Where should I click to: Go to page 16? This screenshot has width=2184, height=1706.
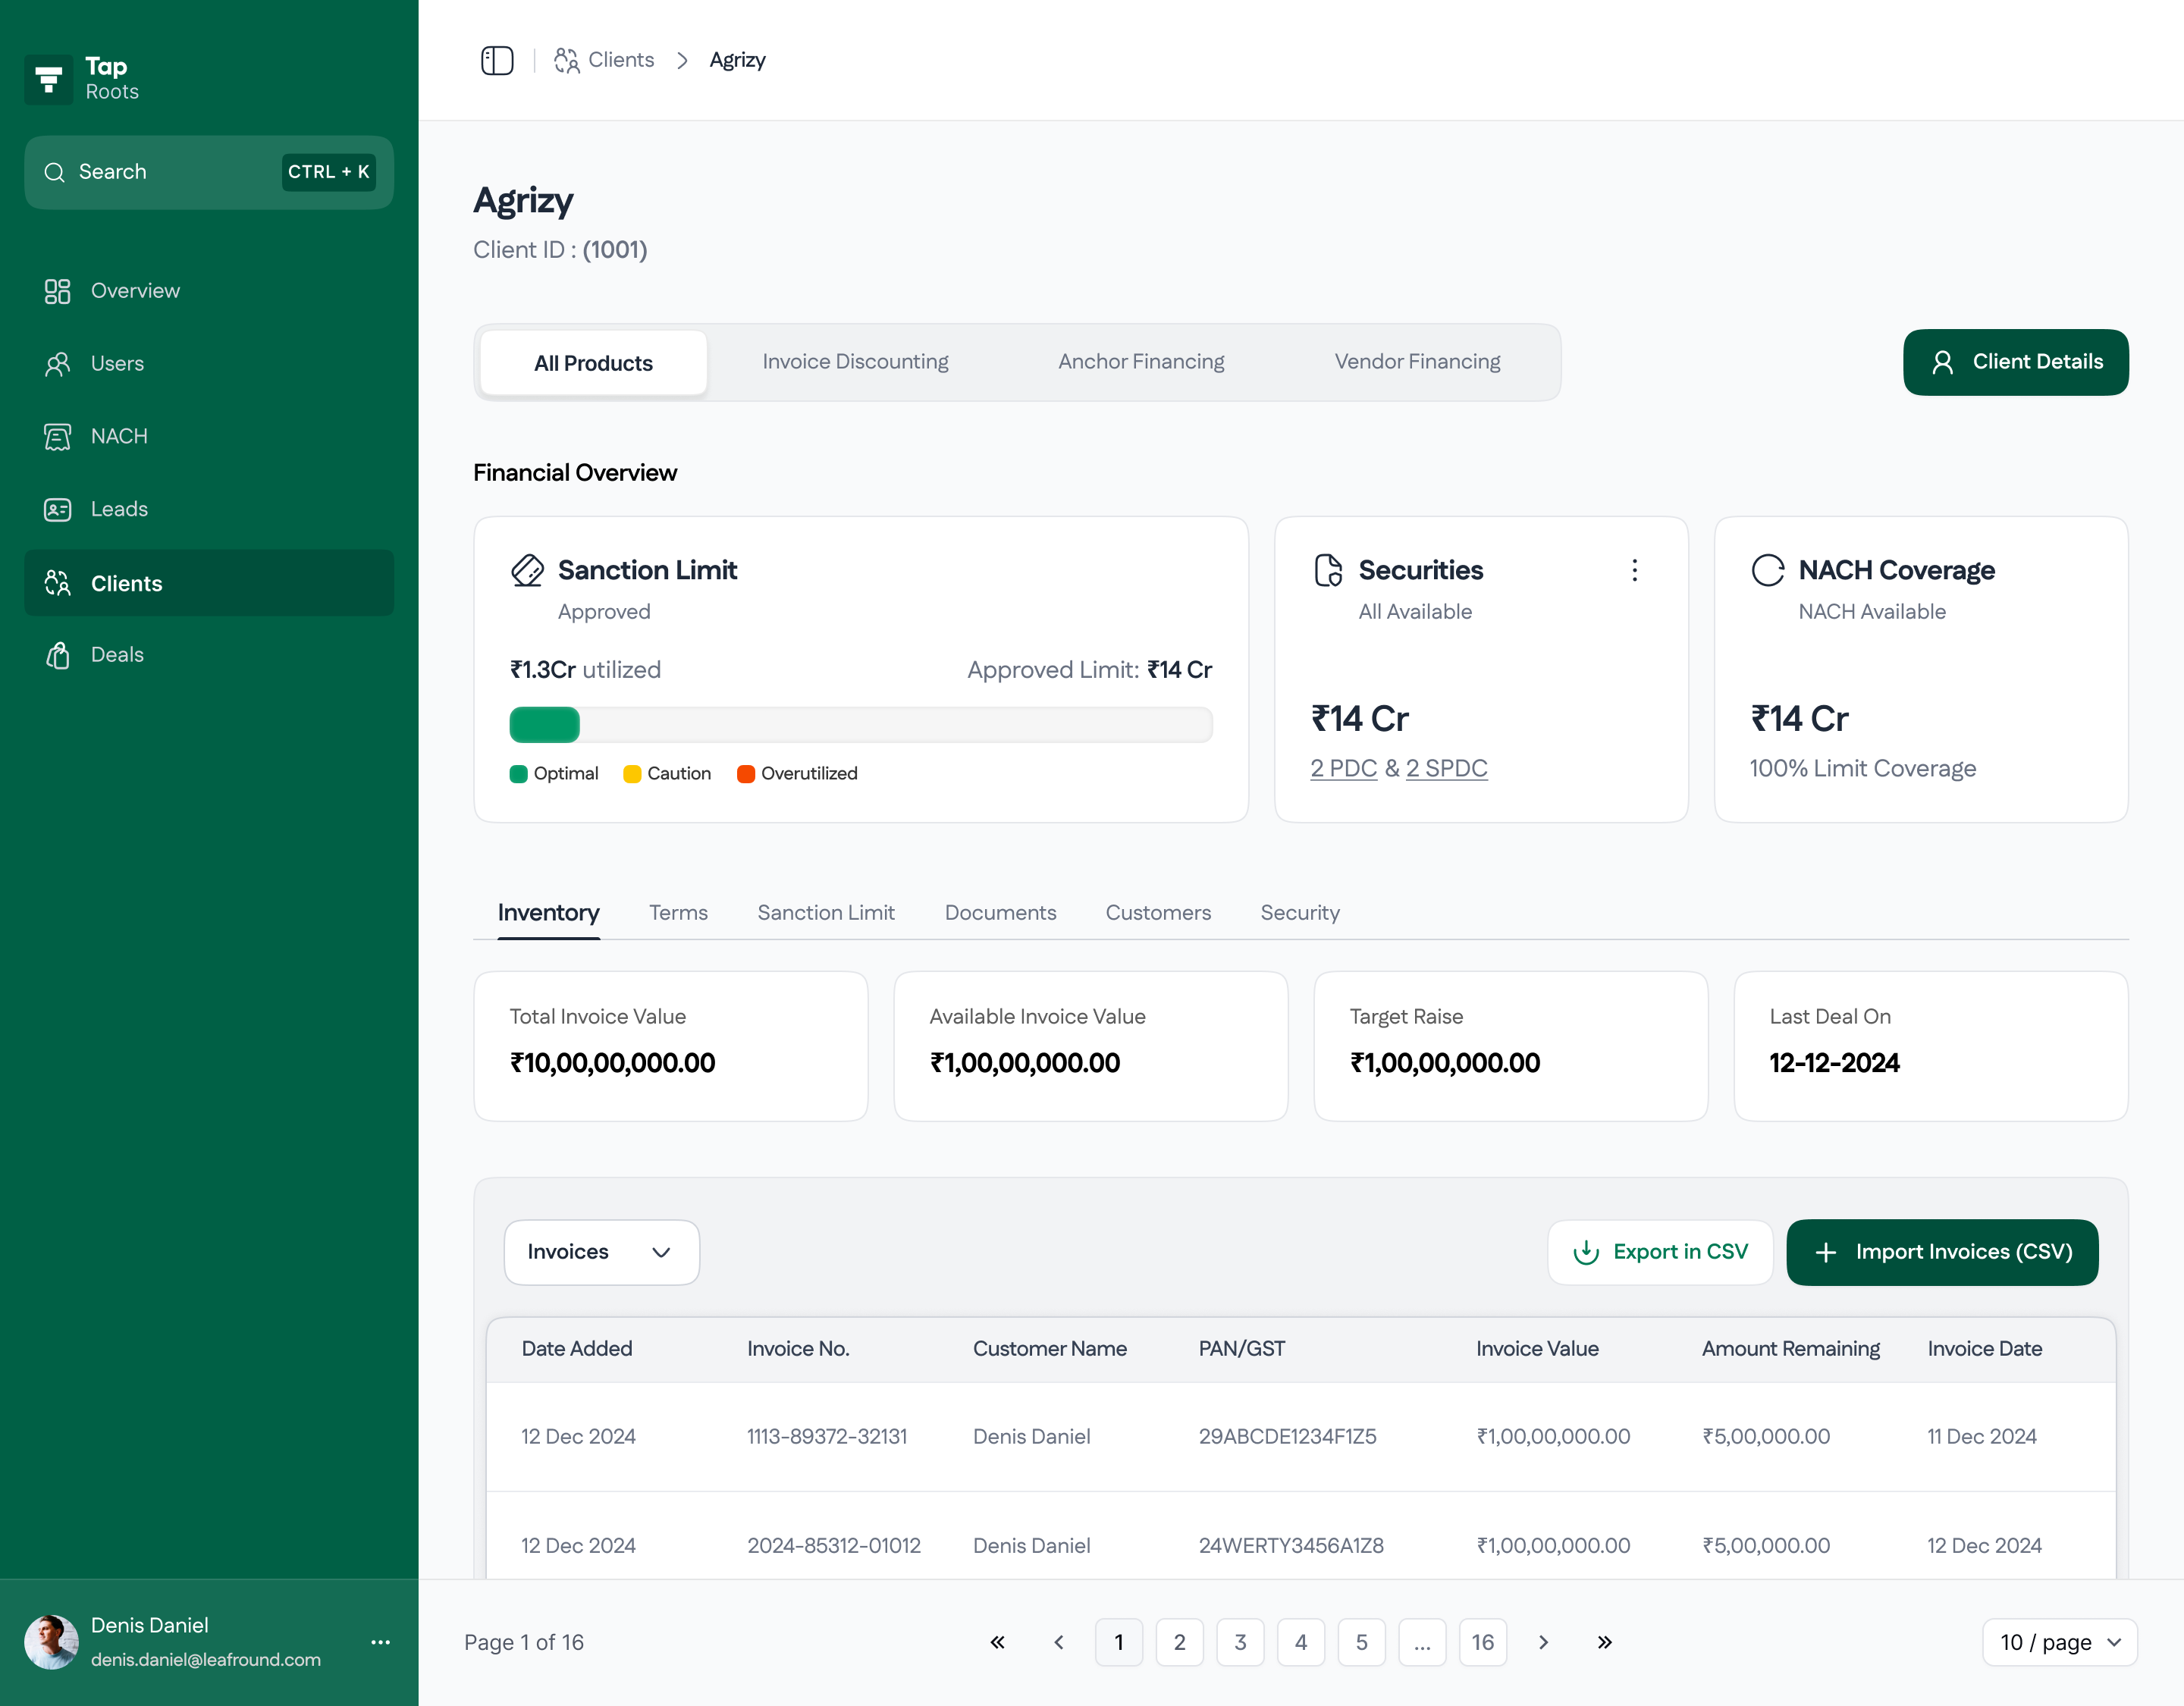point(1483,1642)
